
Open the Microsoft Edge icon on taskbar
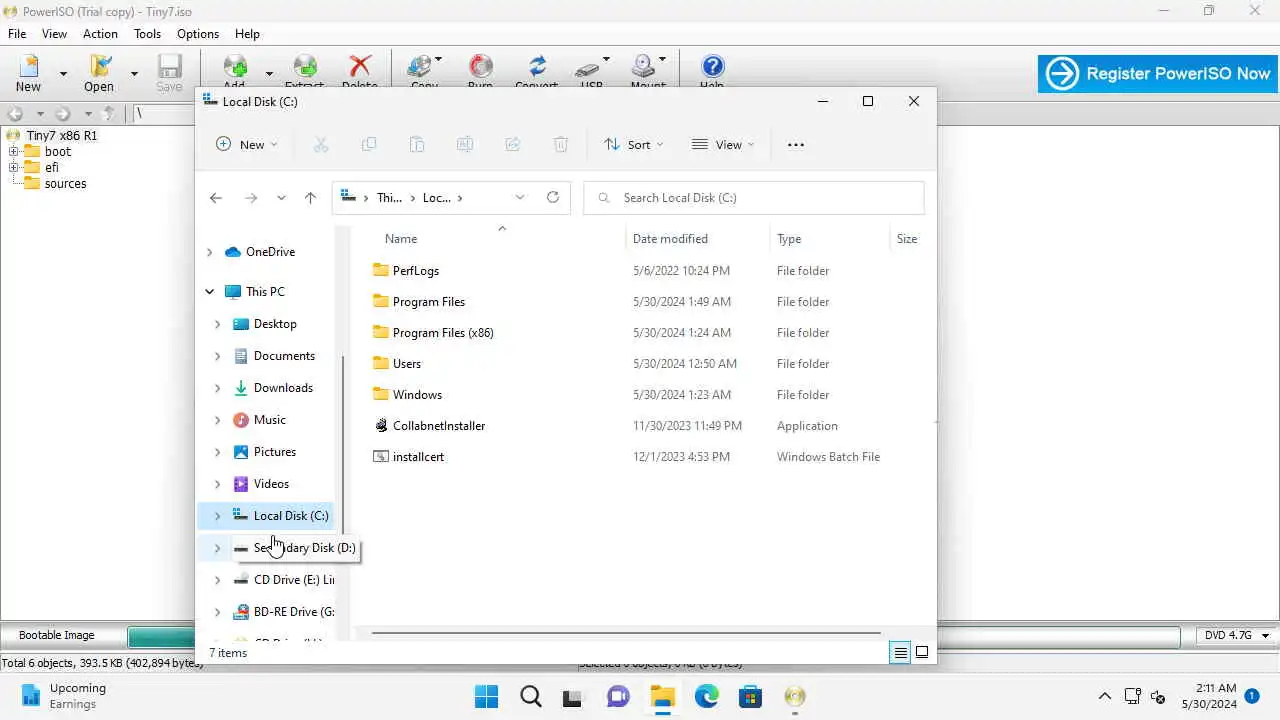(707, 696)
